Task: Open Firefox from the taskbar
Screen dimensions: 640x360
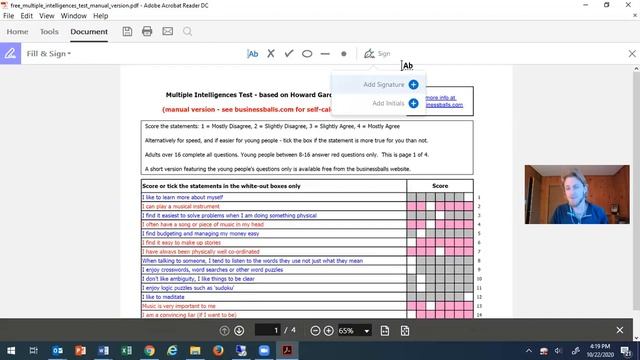Action: pyautogui.click(x=218, y=351)
